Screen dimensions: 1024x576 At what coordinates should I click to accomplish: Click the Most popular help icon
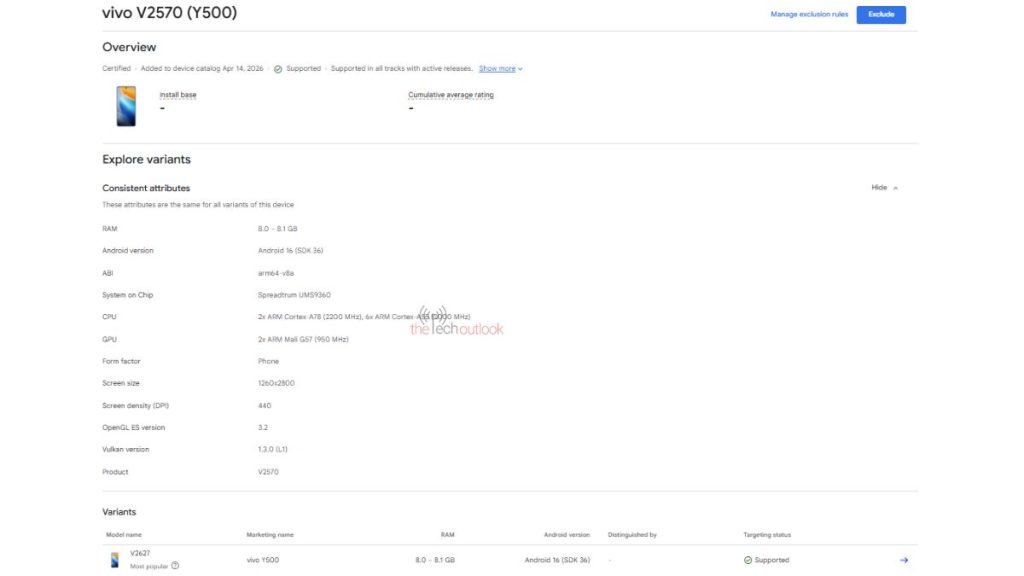(175, 566)
